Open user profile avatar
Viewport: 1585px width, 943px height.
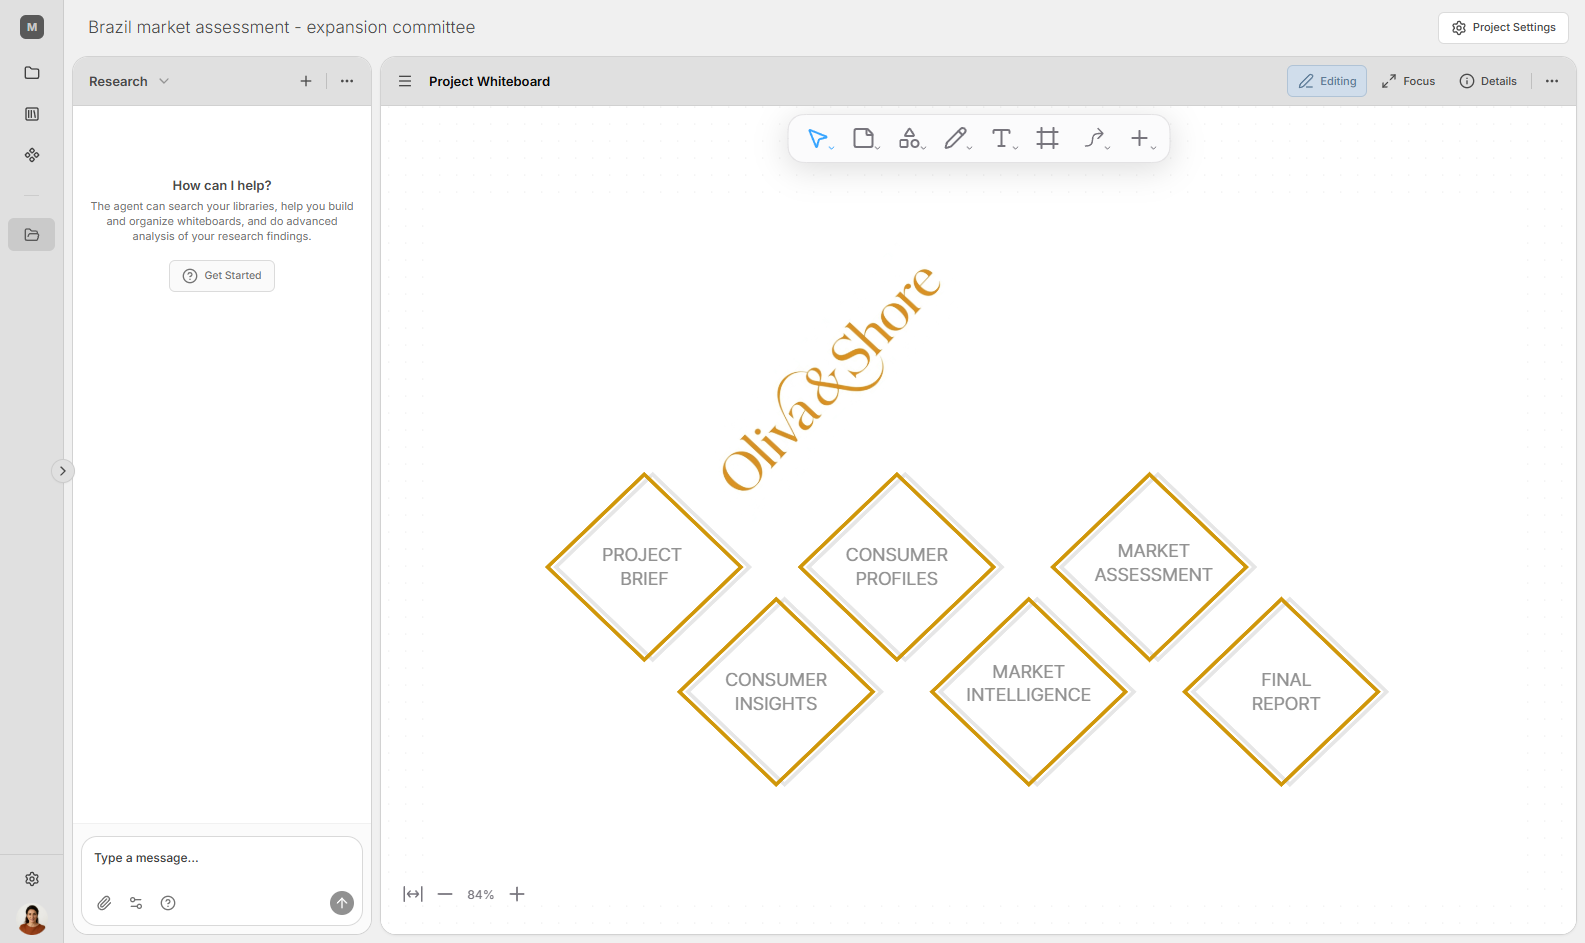point(32,918)
